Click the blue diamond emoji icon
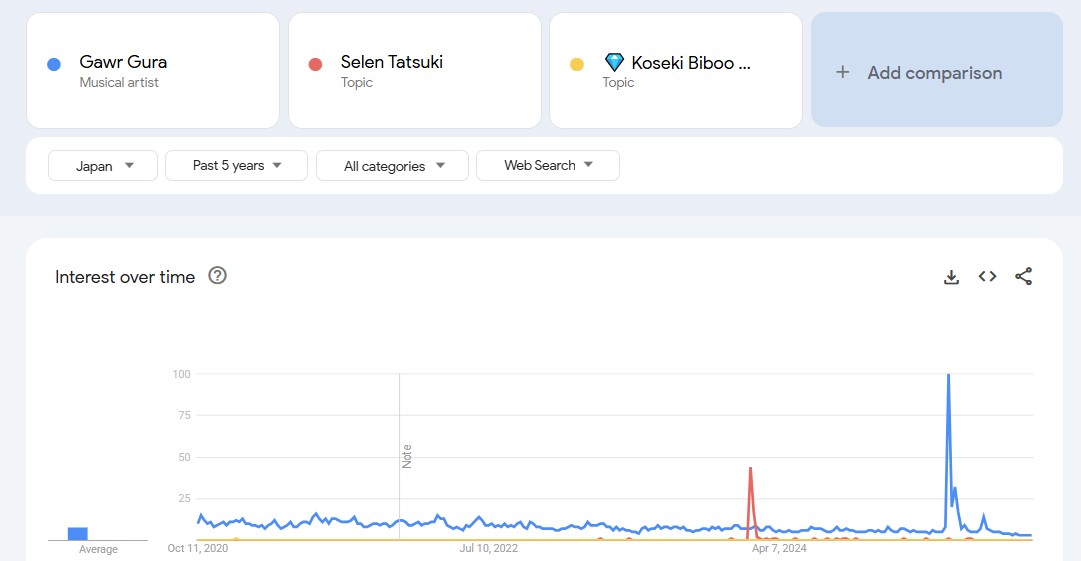The height and width of the screenshot is (561, 1081). (x=614, y=62)
